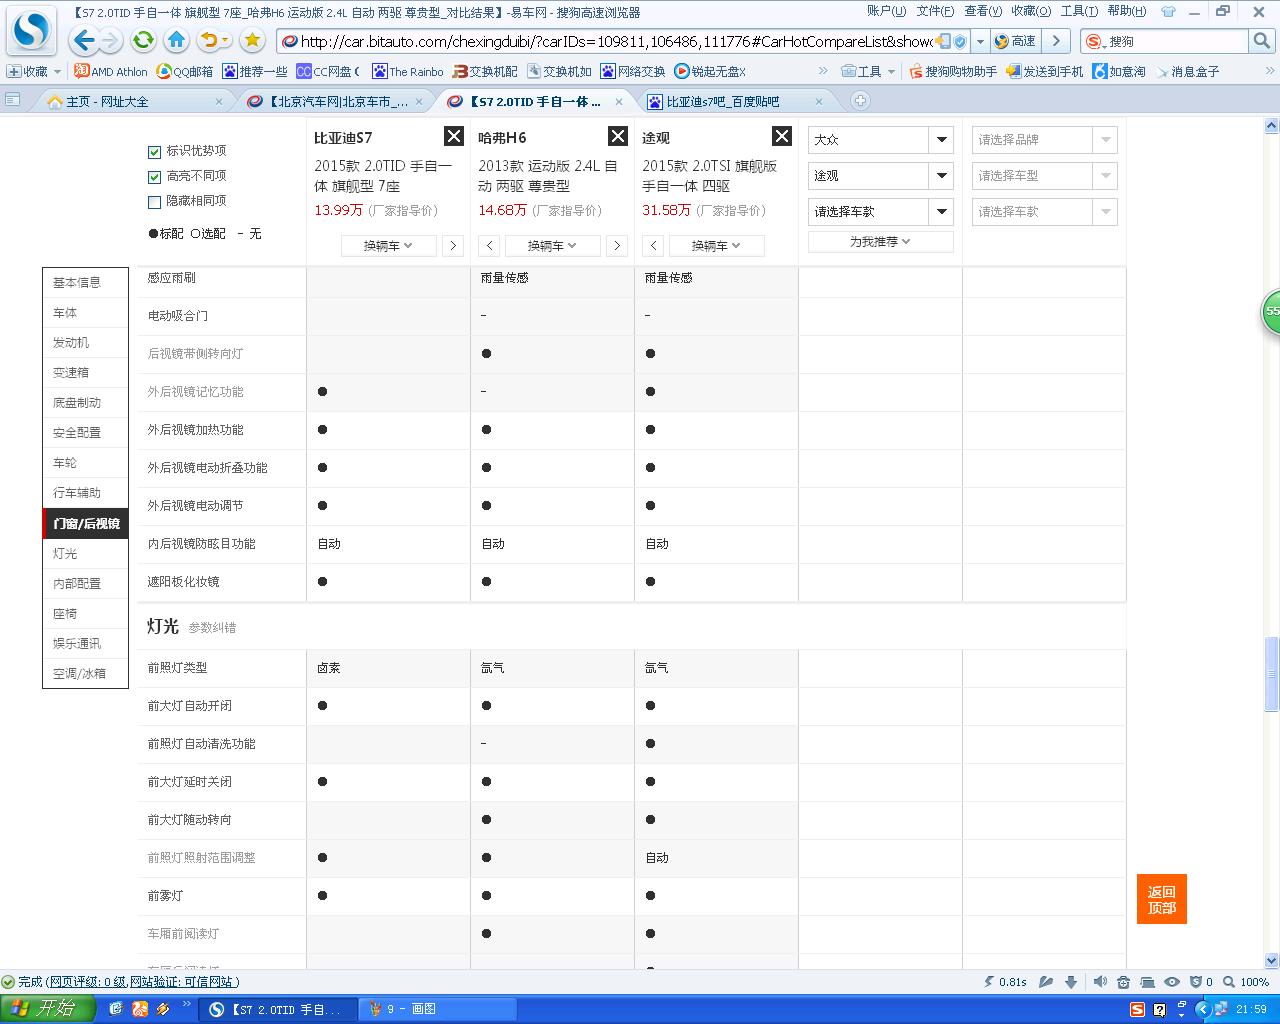Click the speaker mute icon in status bar

(x=1100, y=982)
